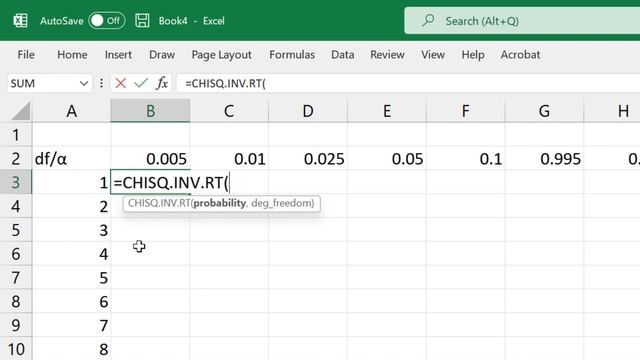
Task: Click the Excel app icon in title bar
Action: click(20, 20)
